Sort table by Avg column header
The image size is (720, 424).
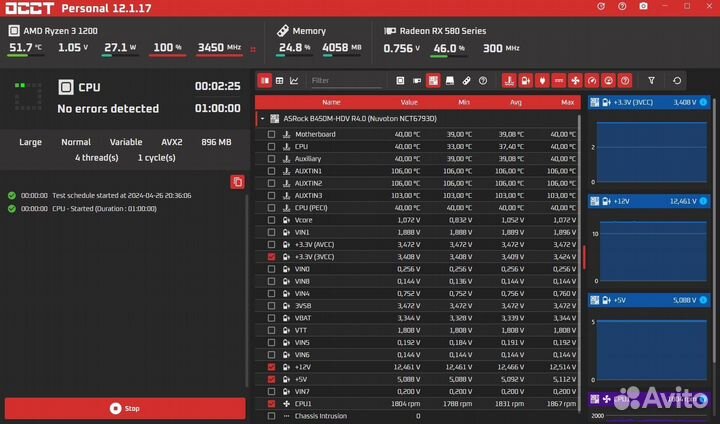516,102
